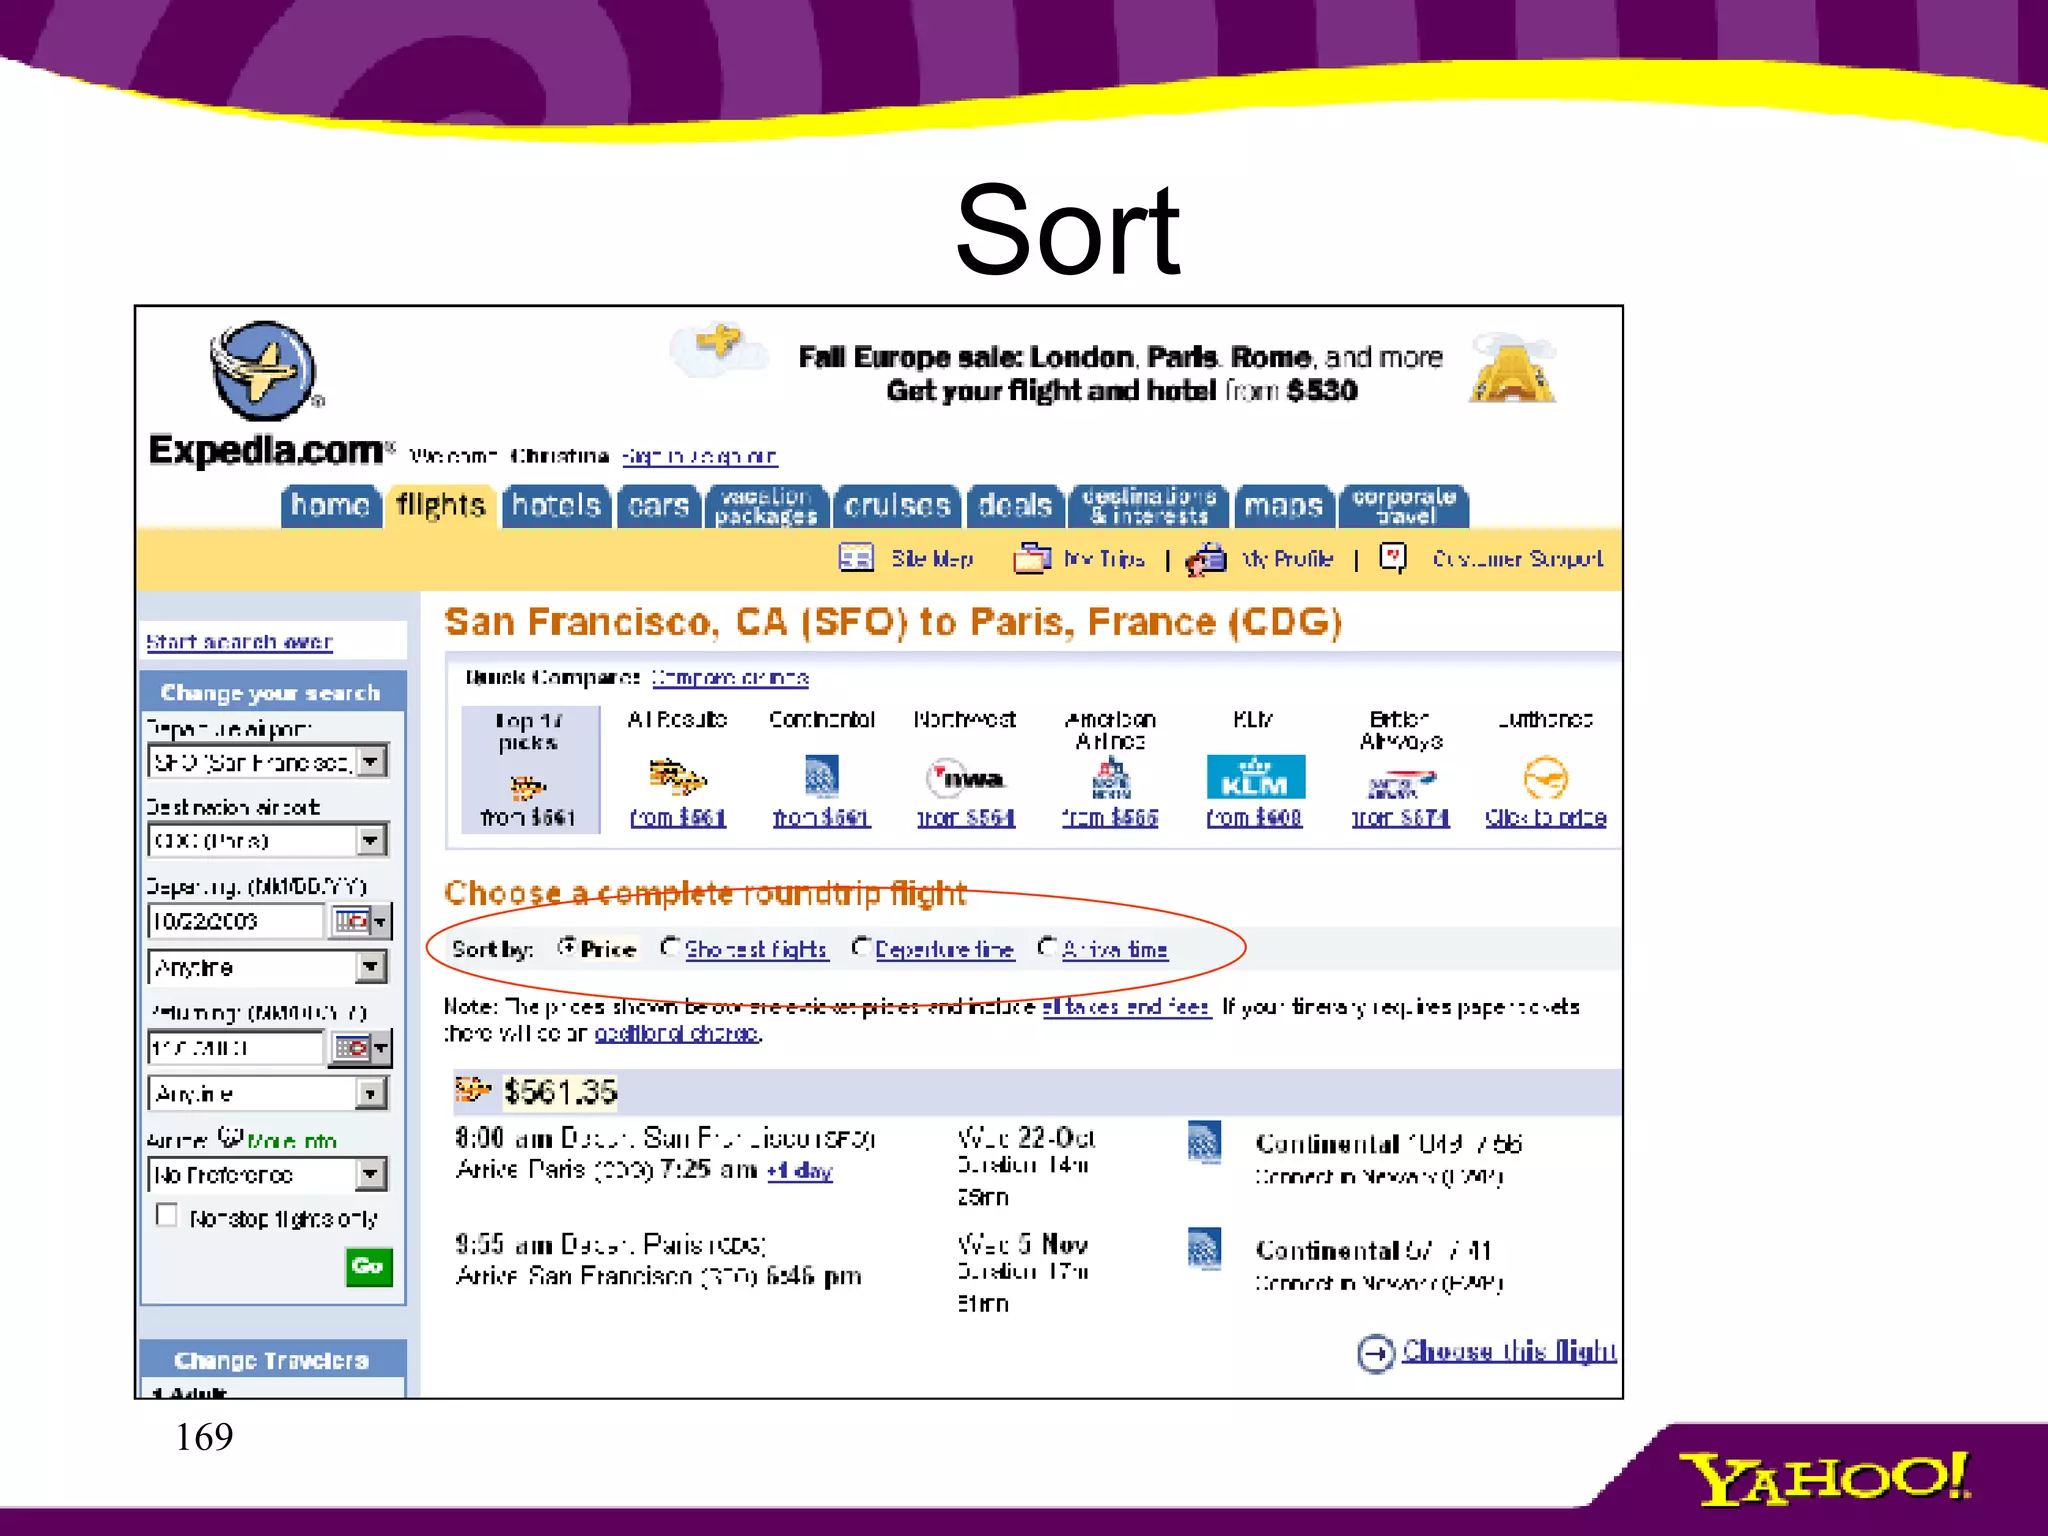Click the Lufthansa crane logo
Screen dimensions: 2048x1536
[x=1545, y=778]
